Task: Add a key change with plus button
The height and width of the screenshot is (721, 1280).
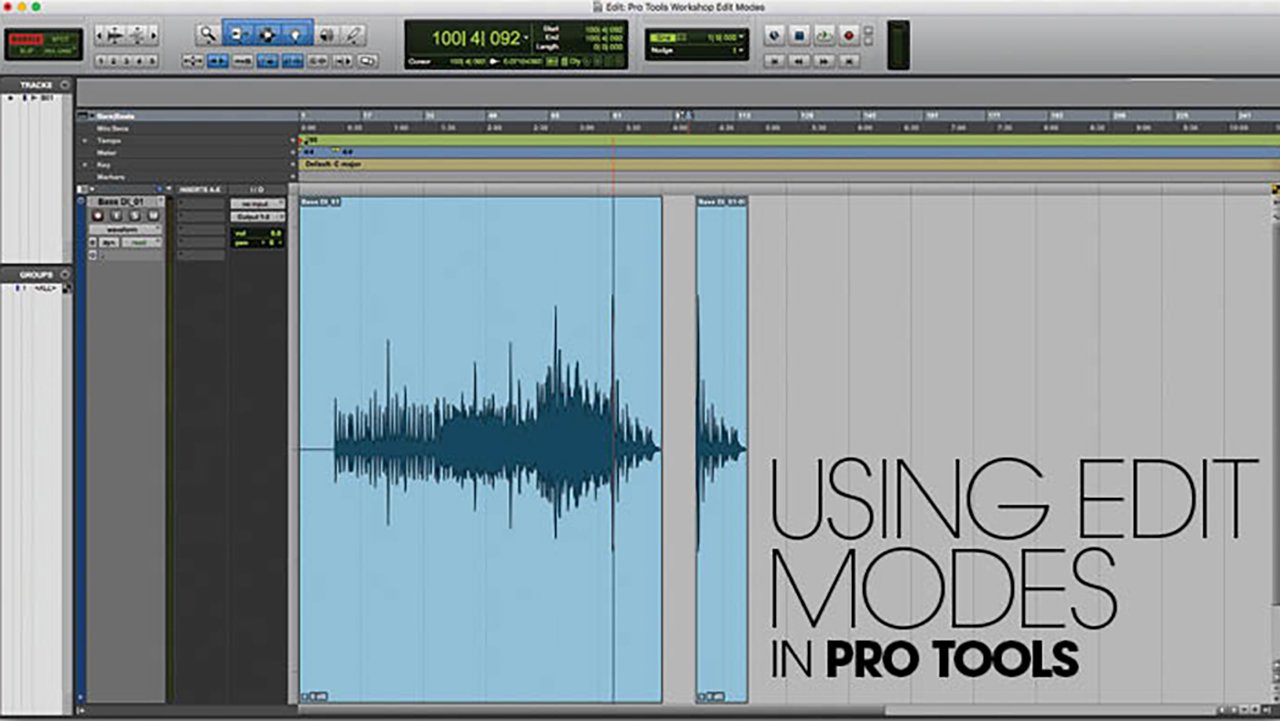Action: click(293, 165)
